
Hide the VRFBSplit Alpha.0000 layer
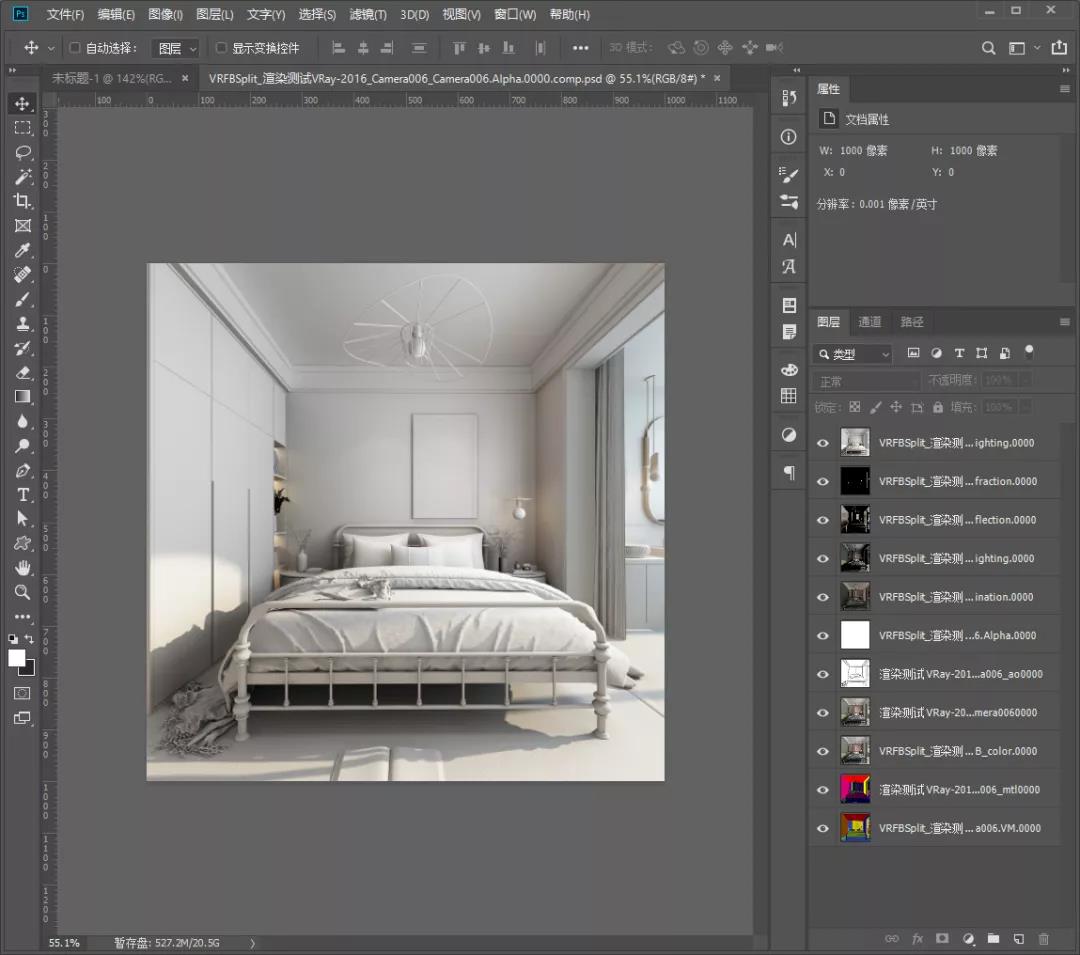823,636
